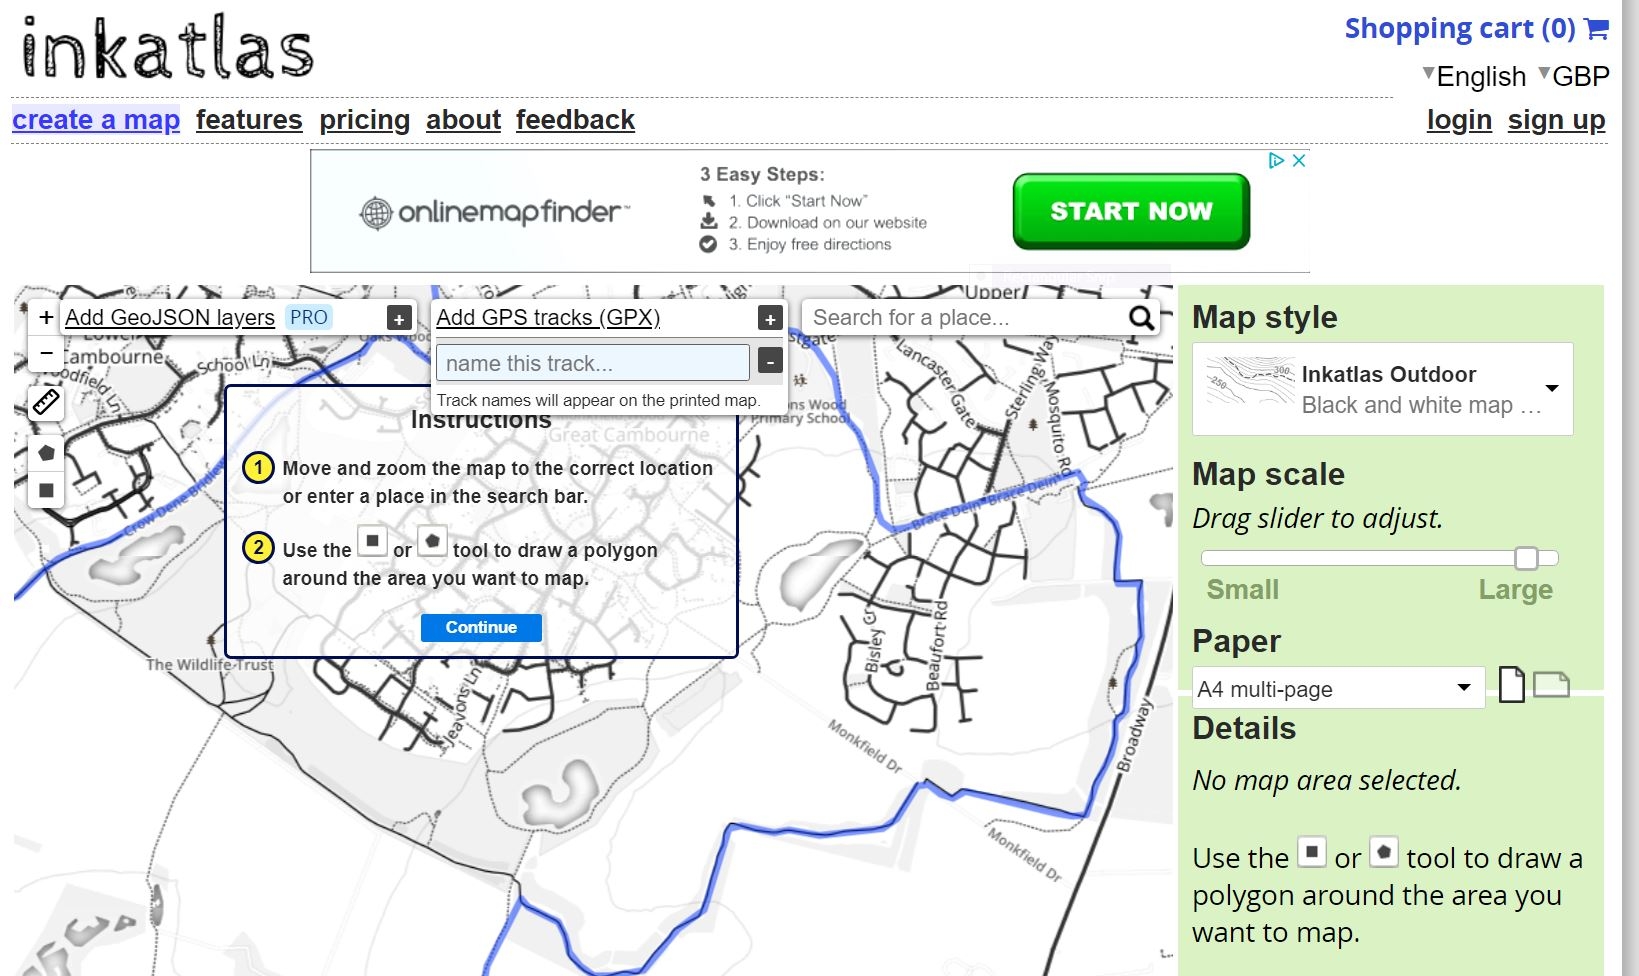Click the map scale slider handle
Image resolution: width=1639 pixels, height=976 pixels.
pos(1526,557)
